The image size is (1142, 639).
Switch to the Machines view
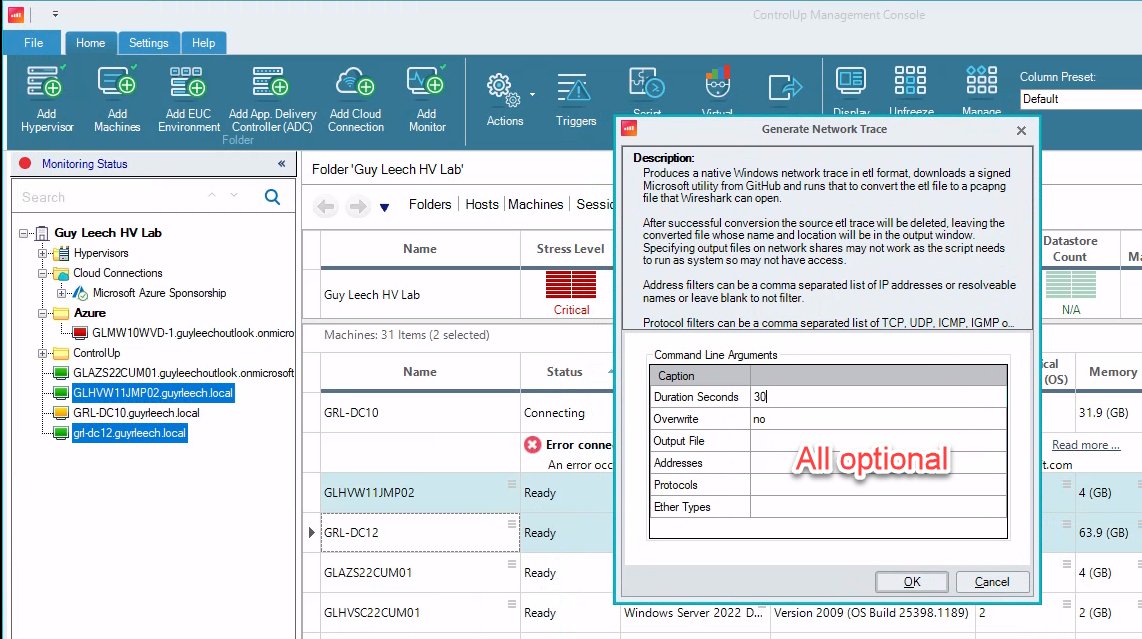click(535, 205)
